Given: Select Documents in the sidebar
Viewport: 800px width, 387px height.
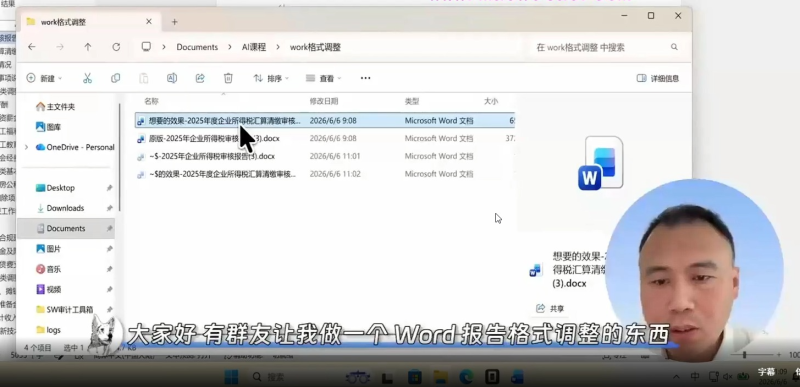Looking at the screenshot, I should pyautogui.click(x=66, y=228).
